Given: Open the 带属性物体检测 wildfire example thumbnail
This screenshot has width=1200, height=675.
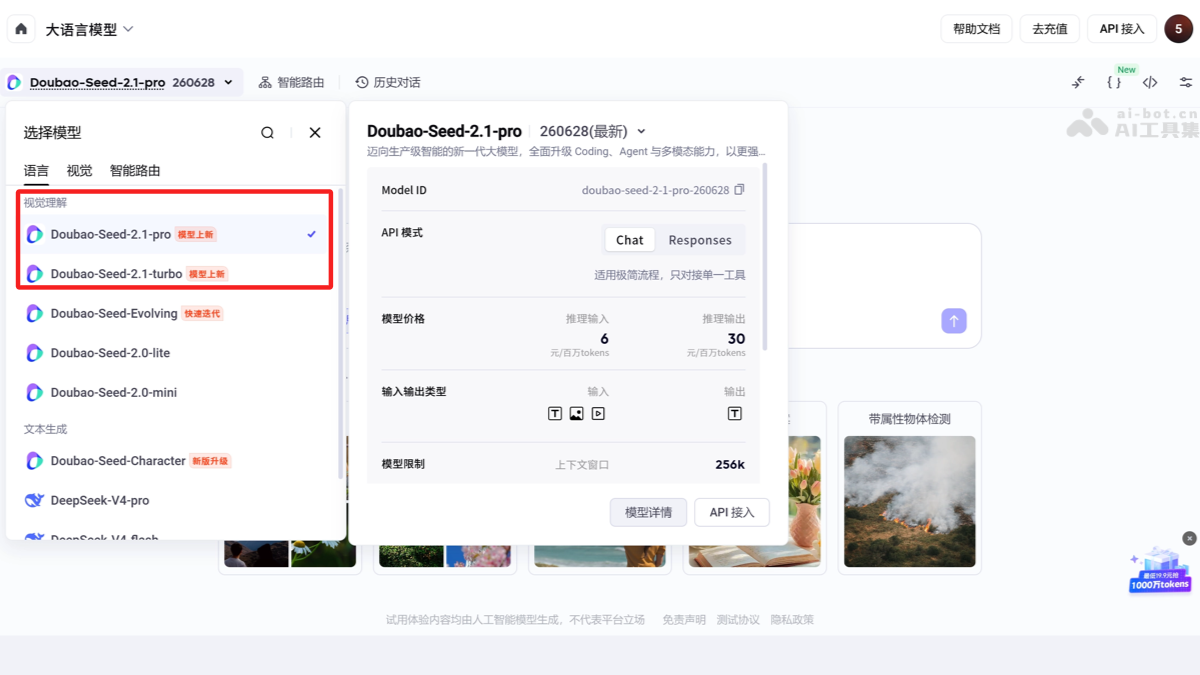Looking at the screenshot, I should tap(909, 501).
